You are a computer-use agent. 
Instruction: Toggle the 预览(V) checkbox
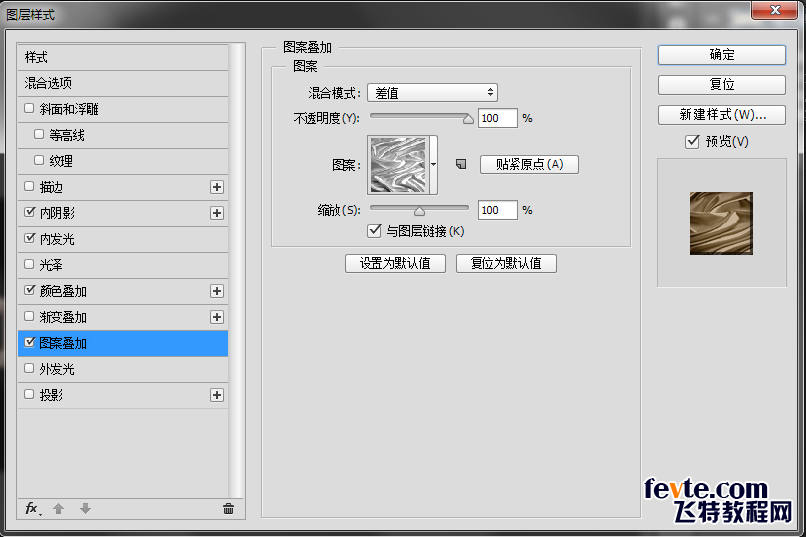tap(692, 141)
